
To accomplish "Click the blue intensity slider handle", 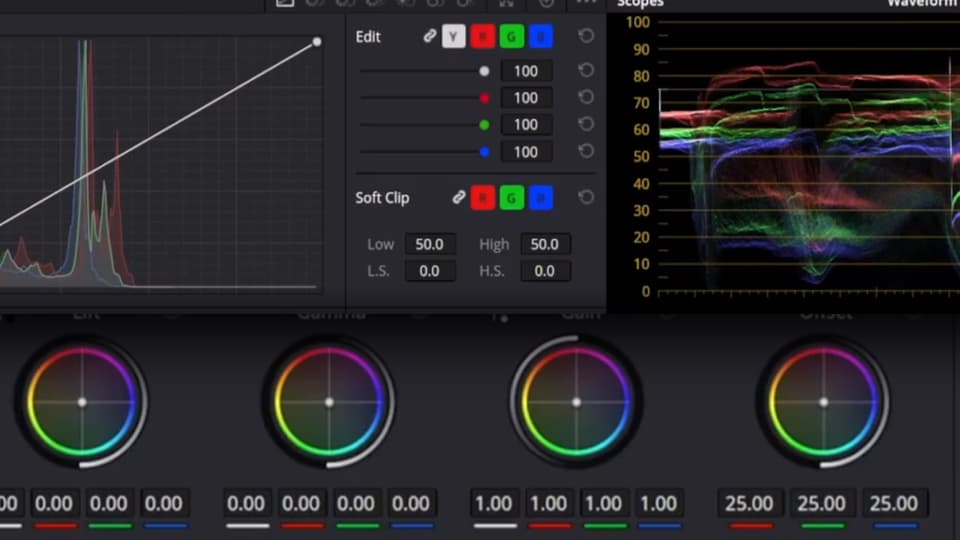I will [484, 152].
